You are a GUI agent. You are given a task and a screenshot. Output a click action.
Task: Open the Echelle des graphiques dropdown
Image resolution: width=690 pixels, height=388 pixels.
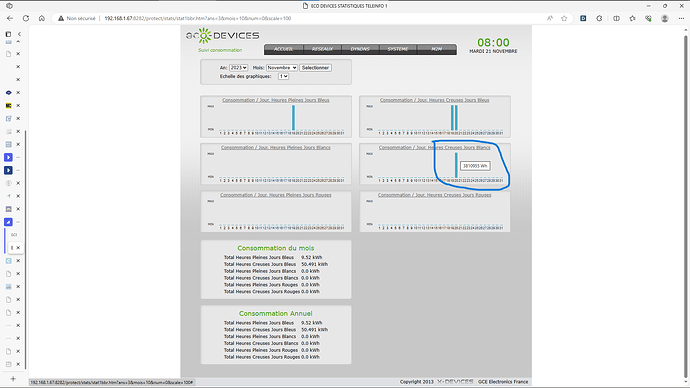(283, 77)
